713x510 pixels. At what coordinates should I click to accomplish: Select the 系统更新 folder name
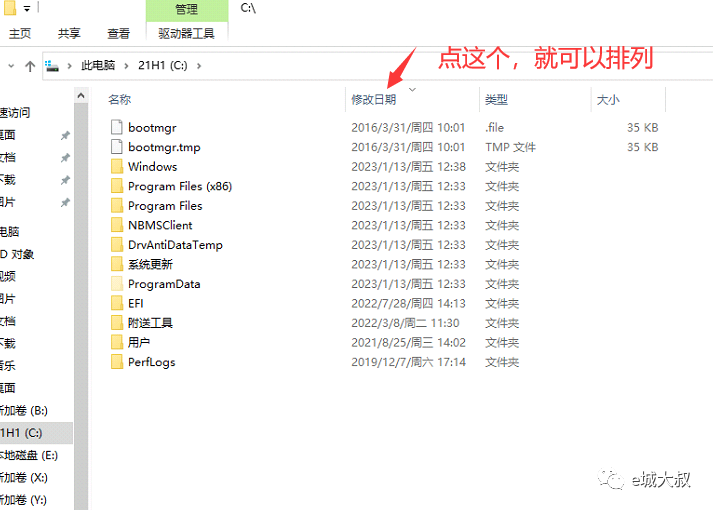click(150, 264)
